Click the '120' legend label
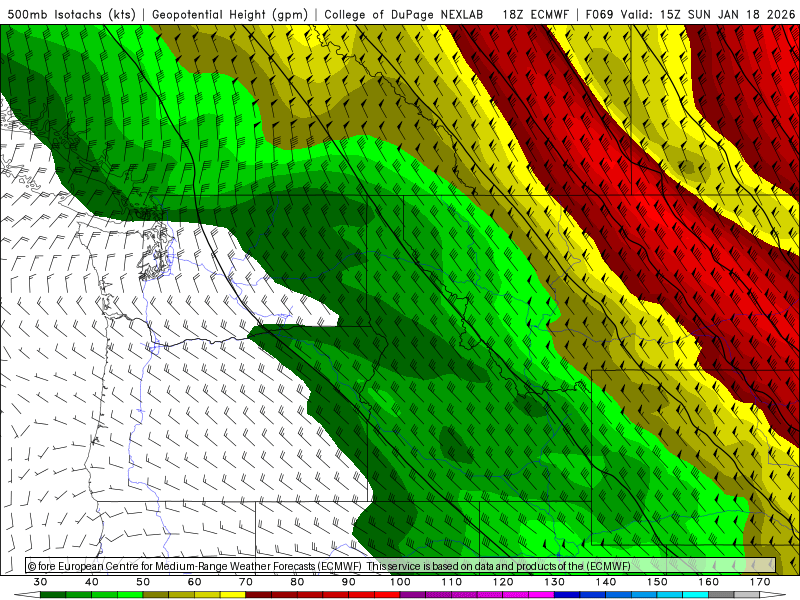 pos(503,582)
